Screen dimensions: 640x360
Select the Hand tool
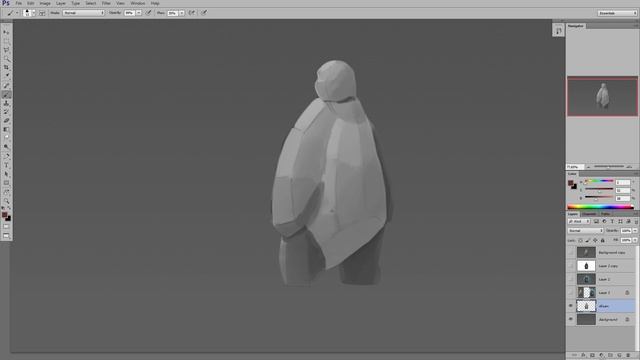[x=6, y=192]
